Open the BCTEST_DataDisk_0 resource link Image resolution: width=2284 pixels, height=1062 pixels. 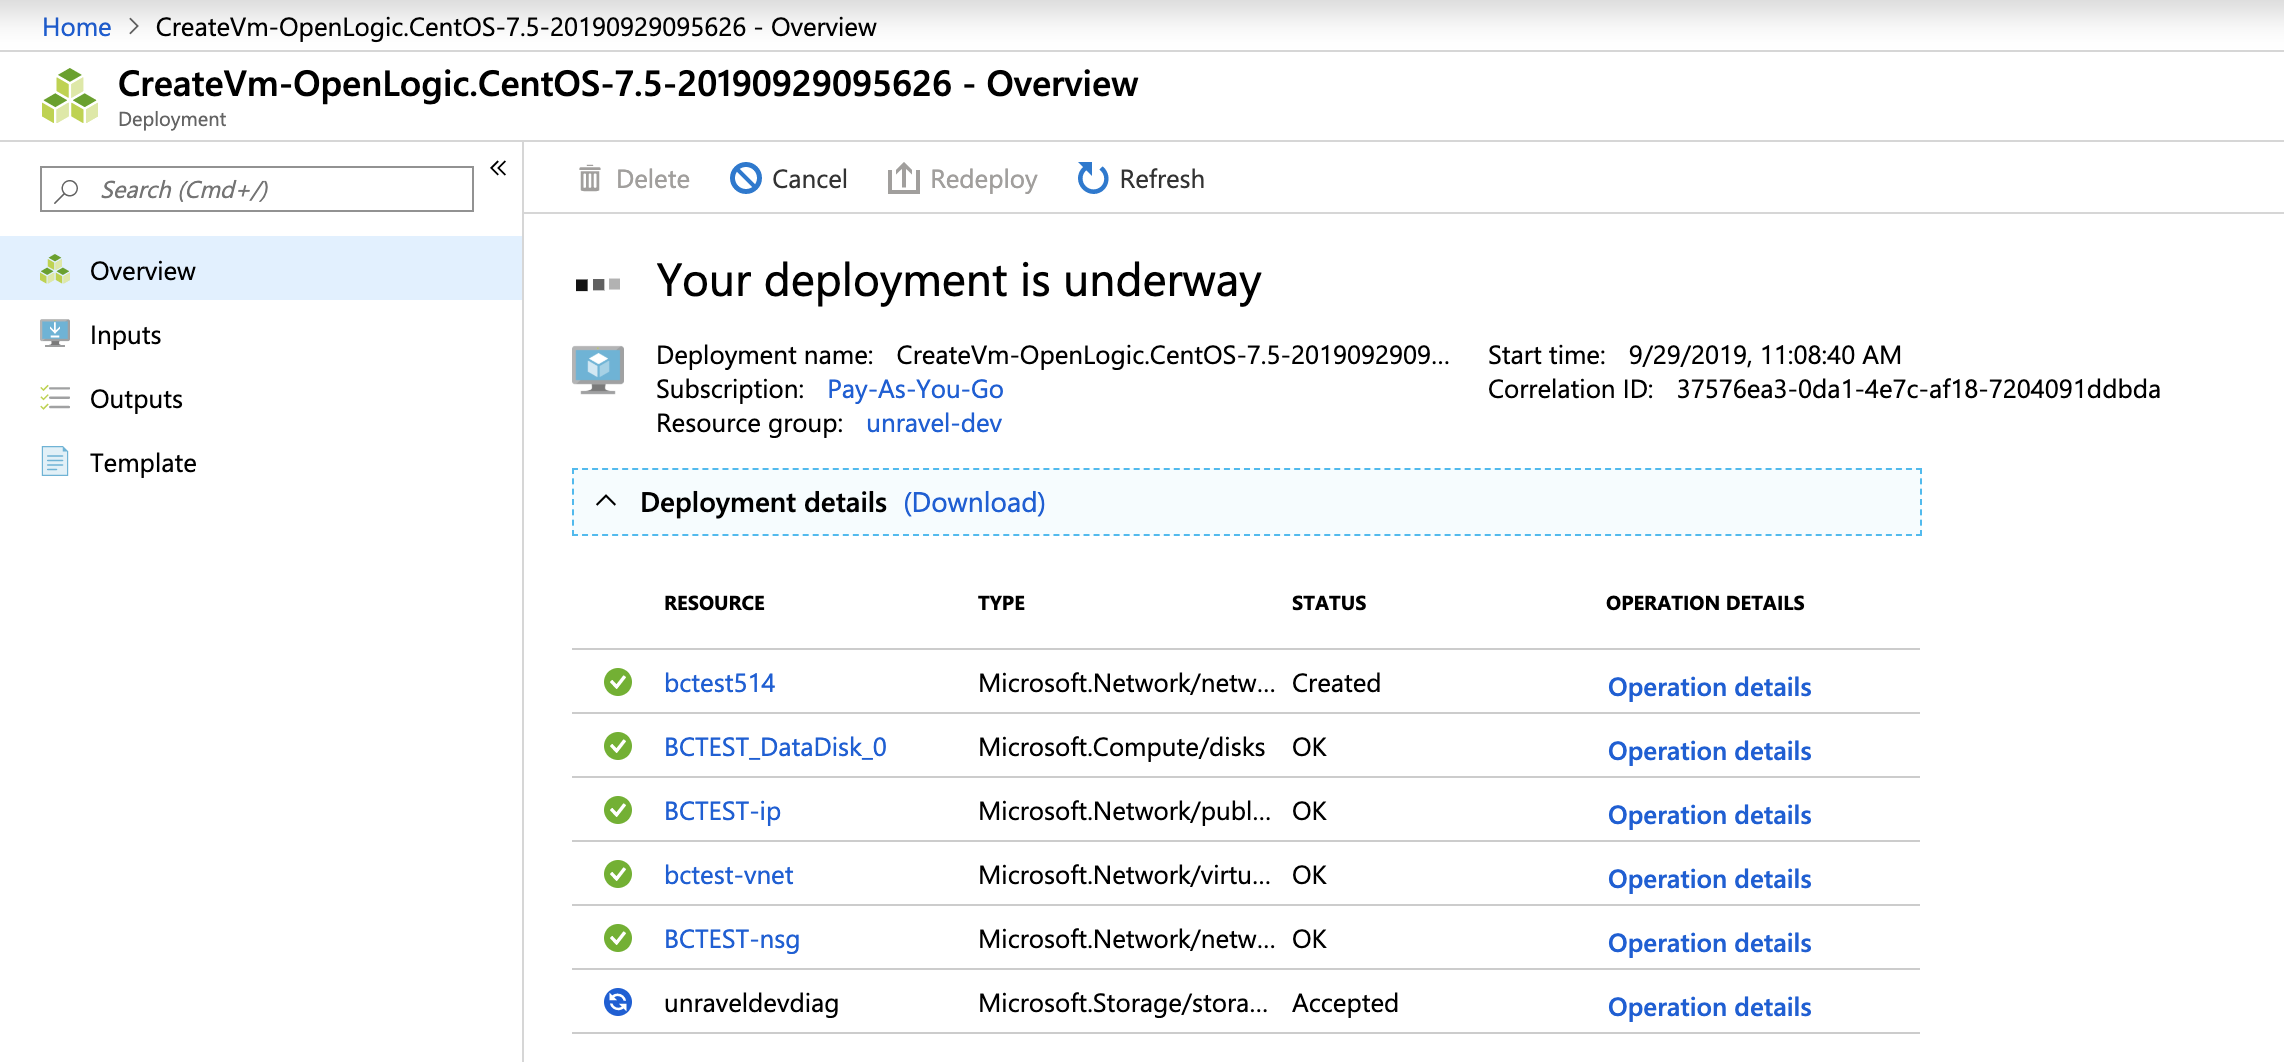775,747
